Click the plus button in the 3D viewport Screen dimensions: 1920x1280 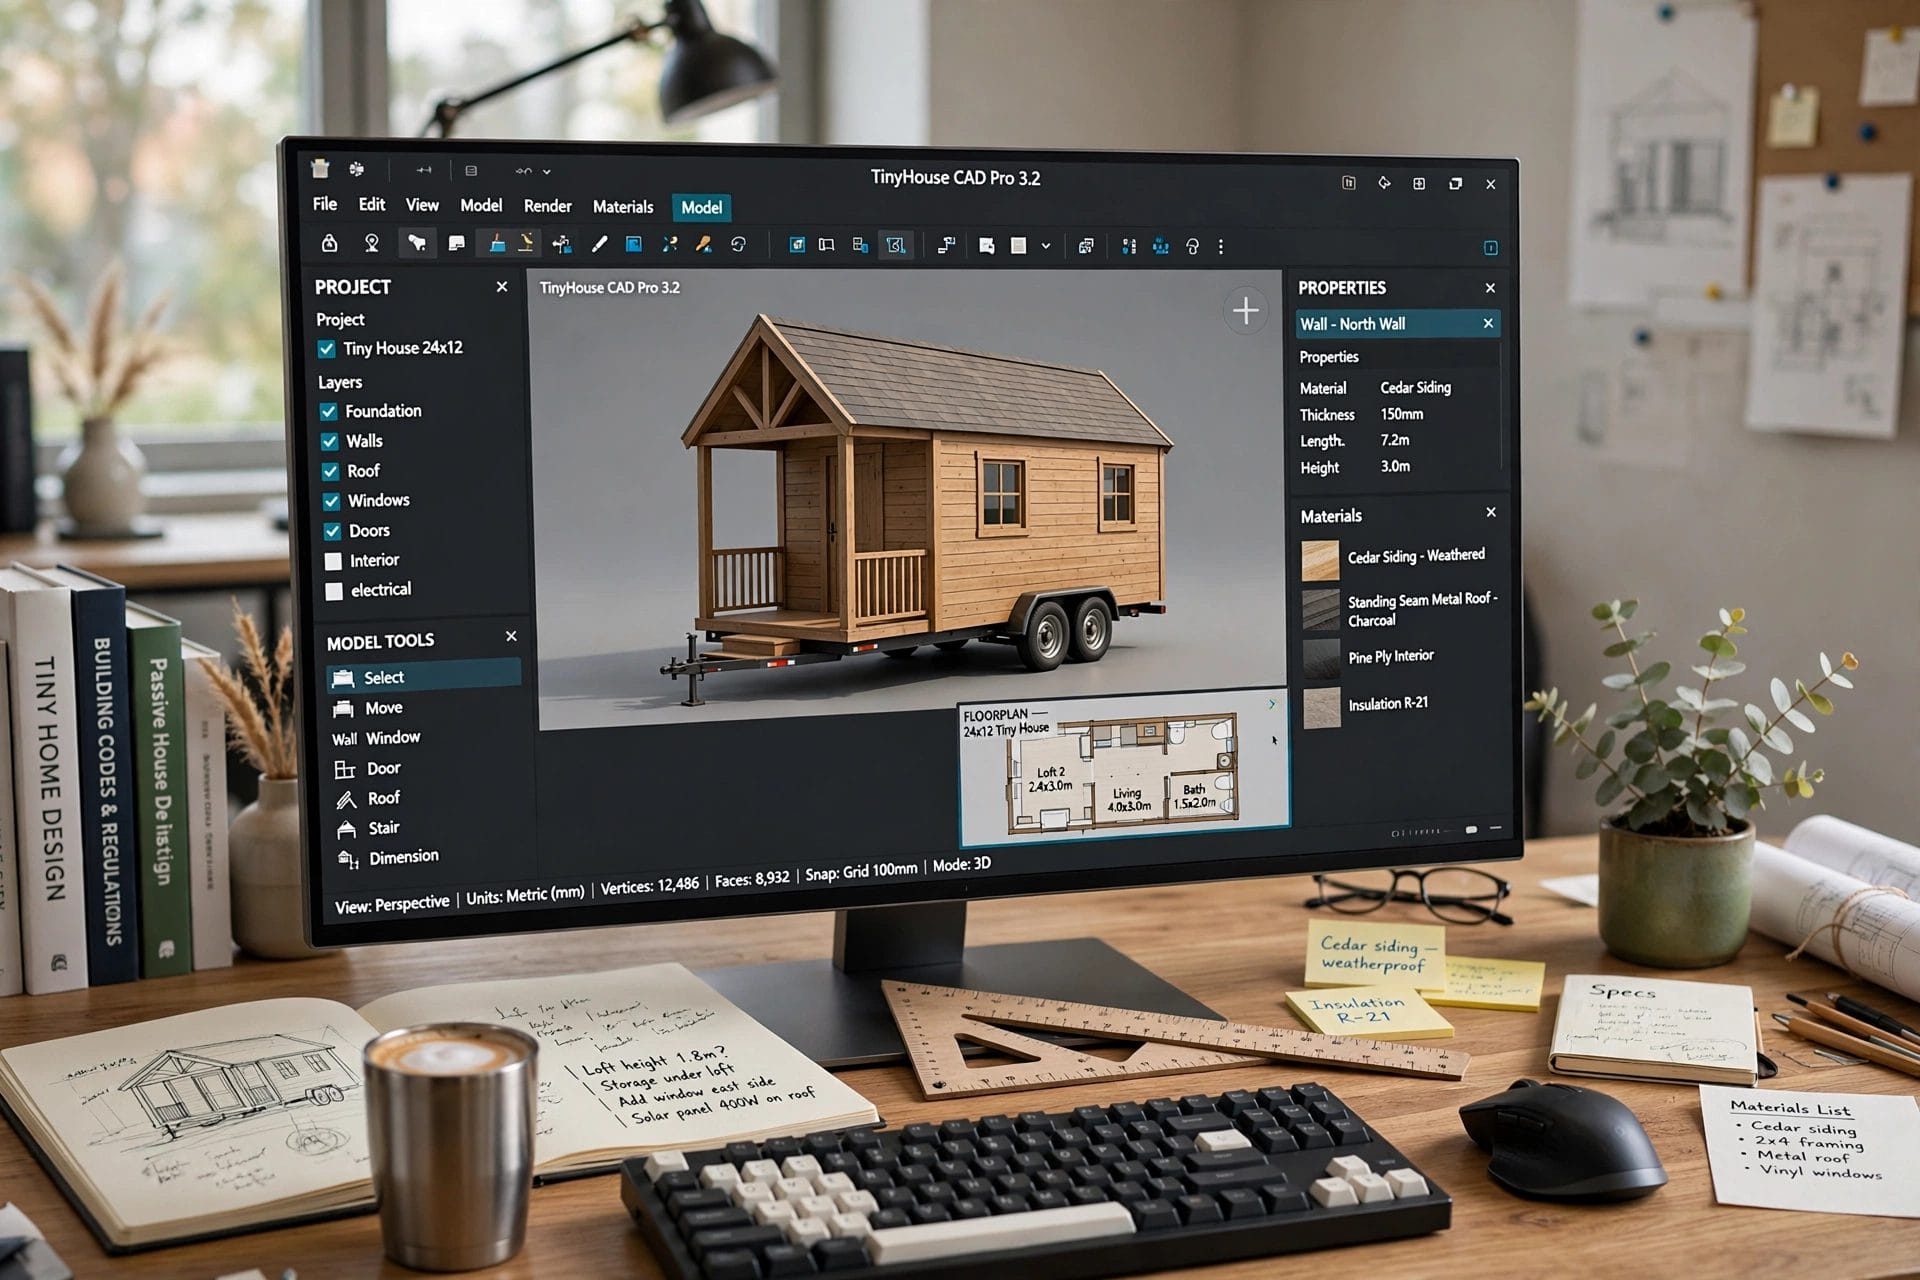(x=1245, y=311)
